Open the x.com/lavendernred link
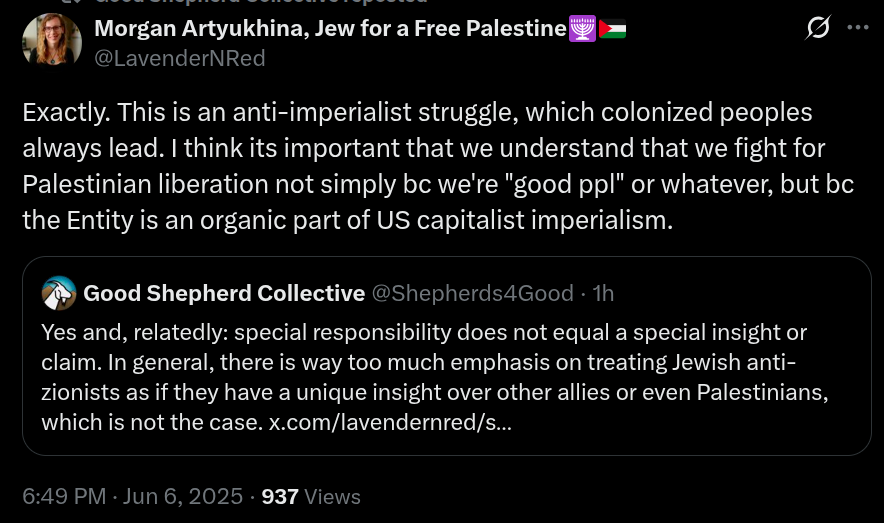 pos(390,422)
